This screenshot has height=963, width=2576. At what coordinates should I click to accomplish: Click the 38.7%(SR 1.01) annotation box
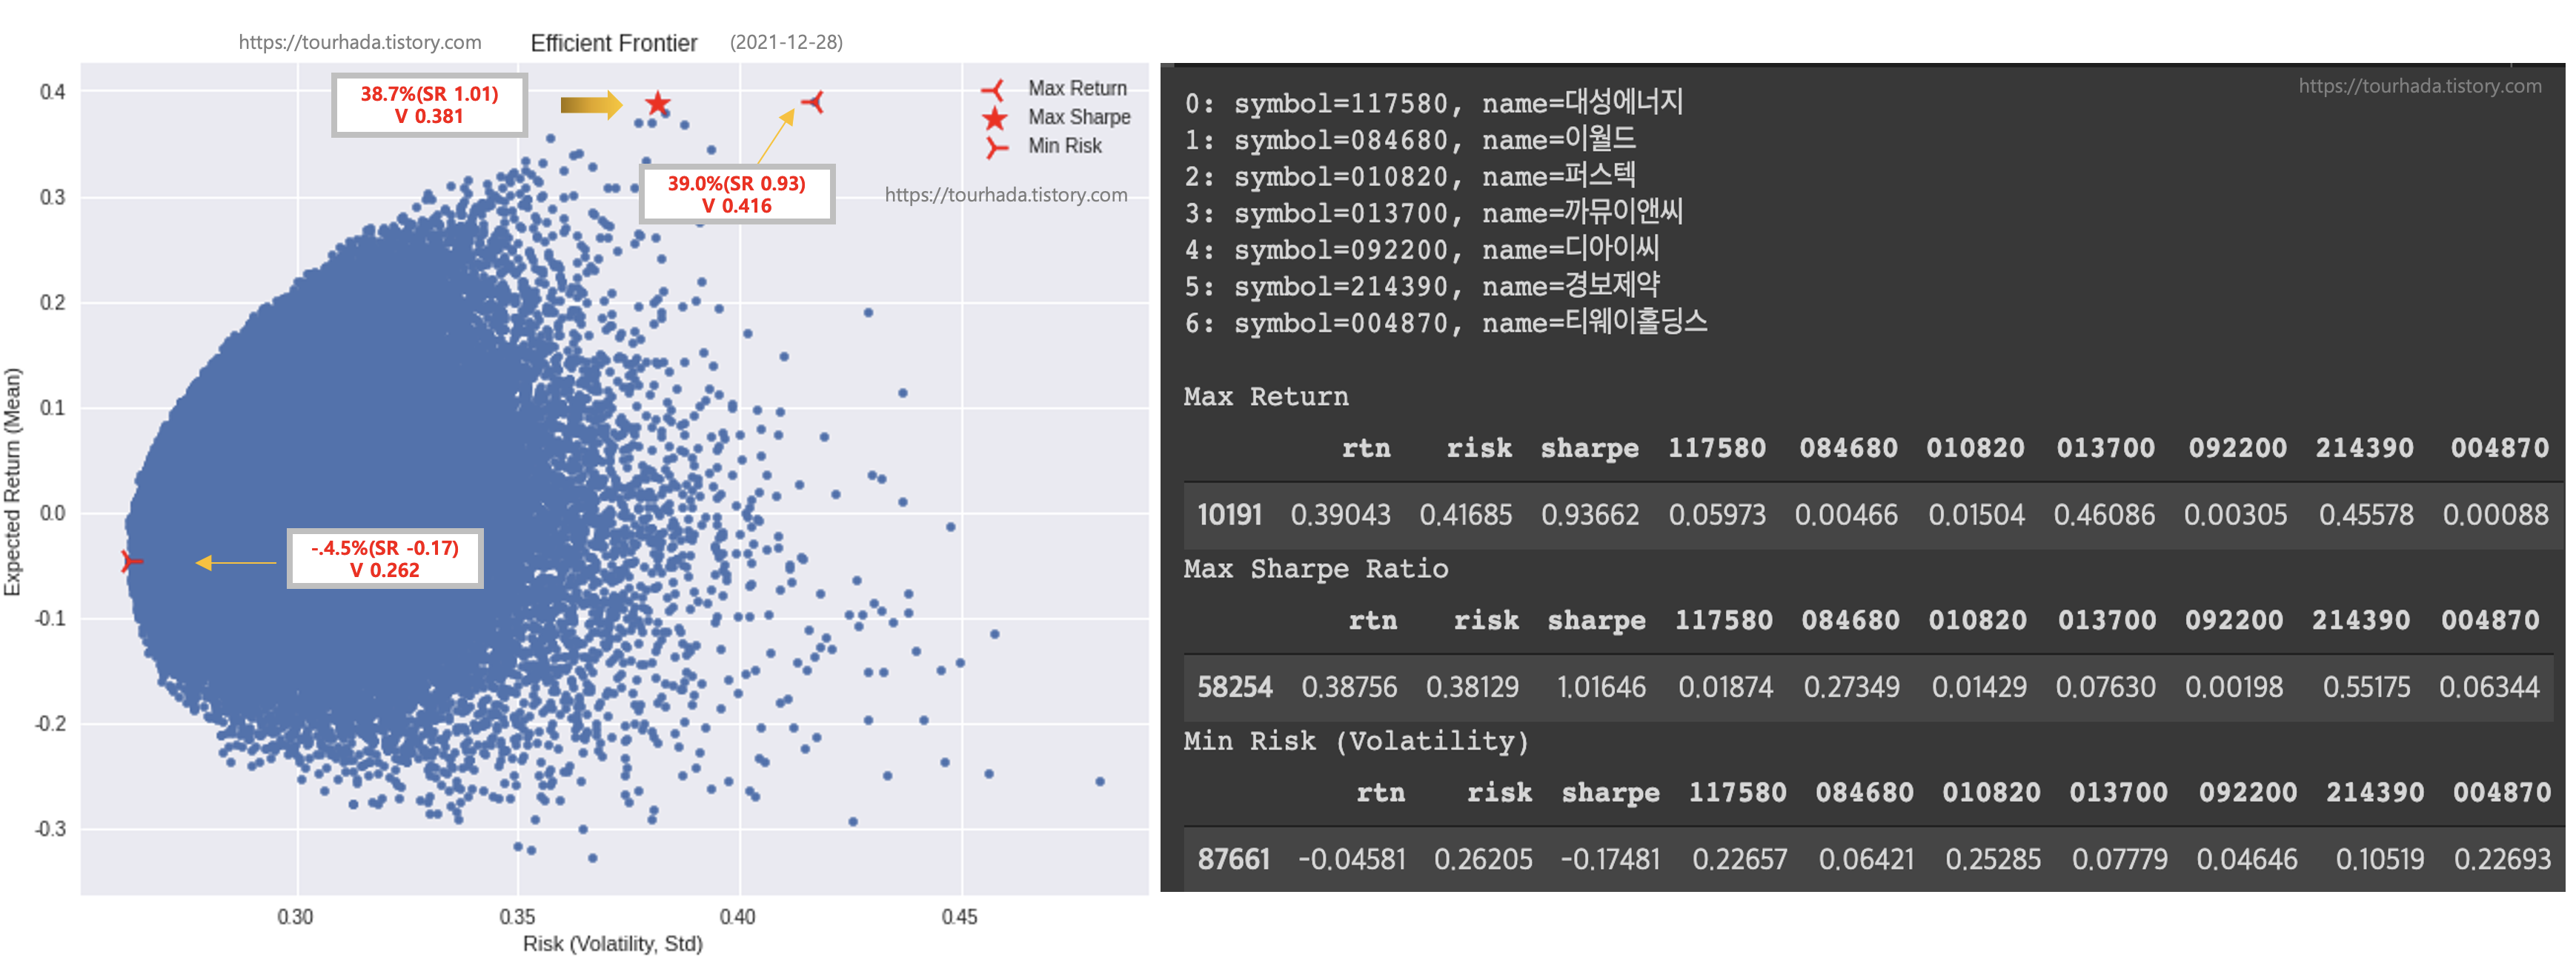tap(429, 105)
